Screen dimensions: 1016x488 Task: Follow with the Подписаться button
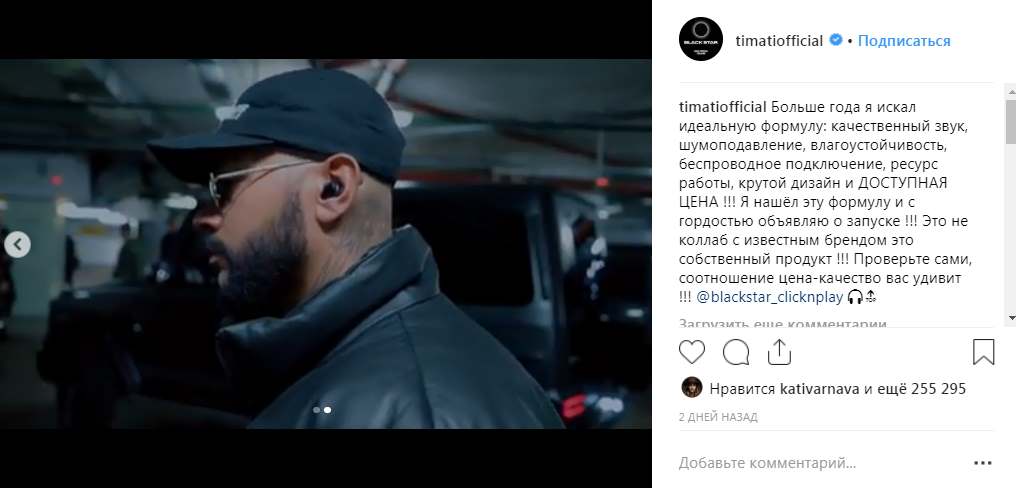(x=904, y=41)
